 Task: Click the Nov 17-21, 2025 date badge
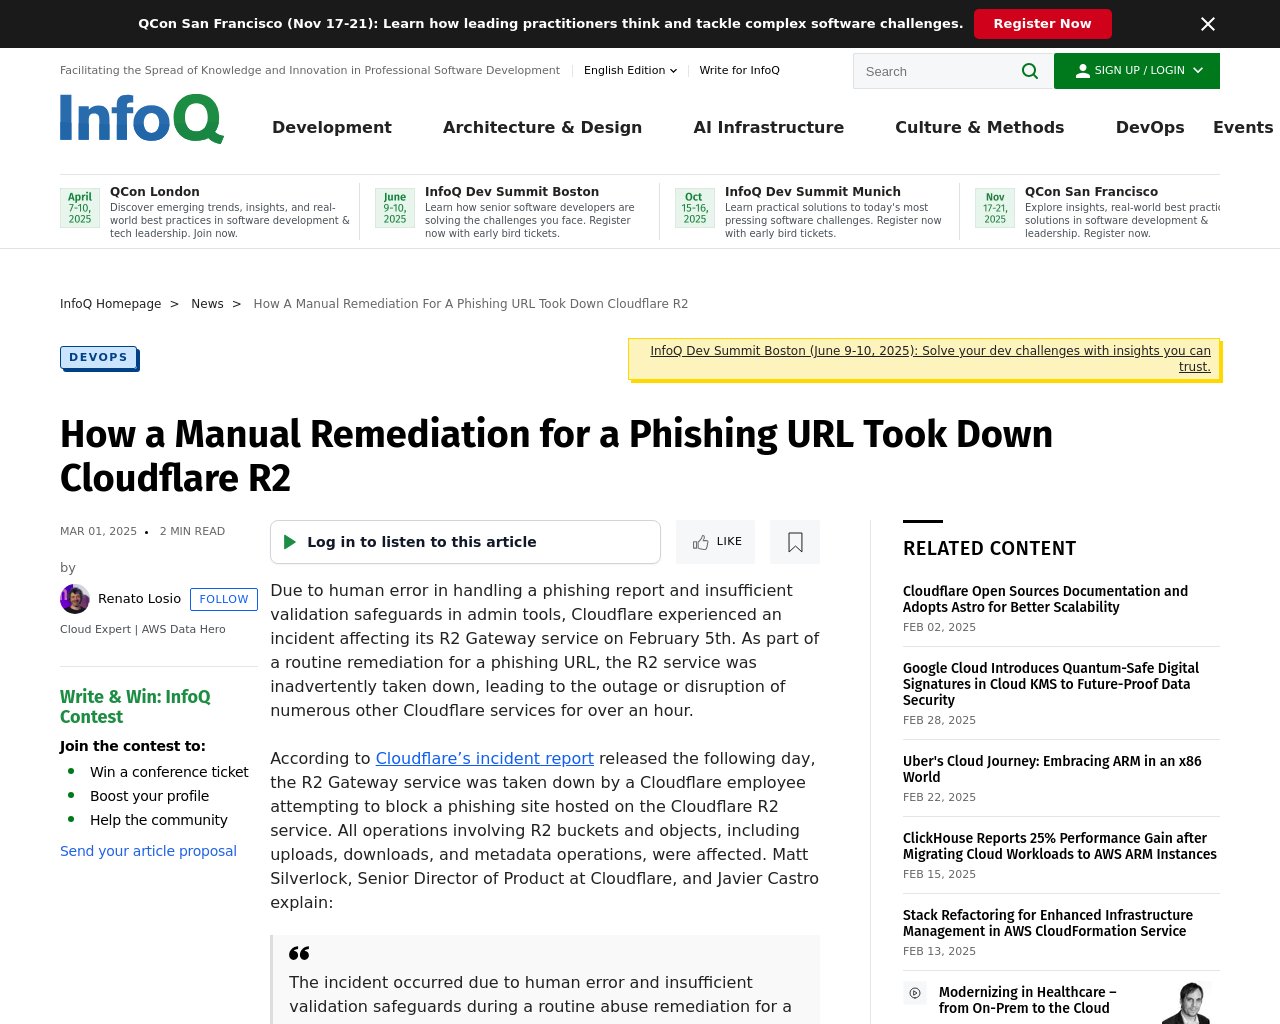[x=995, y=208]
